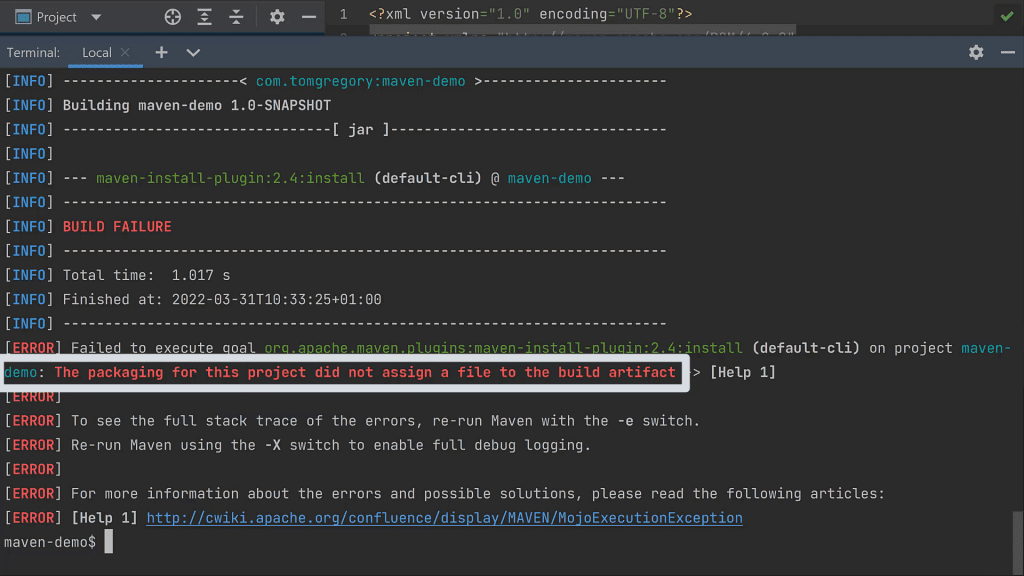Open the Project view dropdown arrow
Image resolution: width=1024 pixels, height=576 pixels.
[x=95, y=16]
